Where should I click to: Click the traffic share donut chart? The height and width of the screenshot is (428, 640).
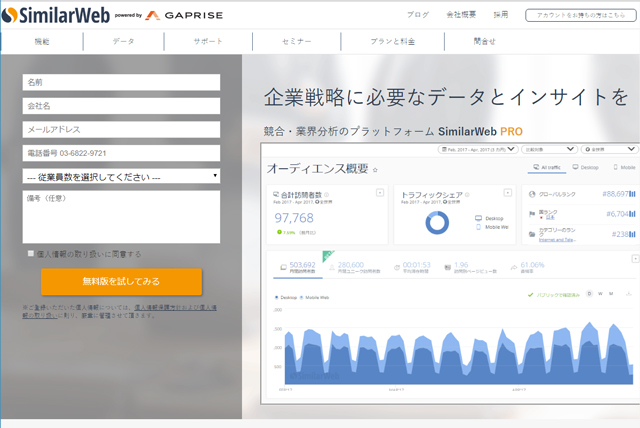[437, 222]
